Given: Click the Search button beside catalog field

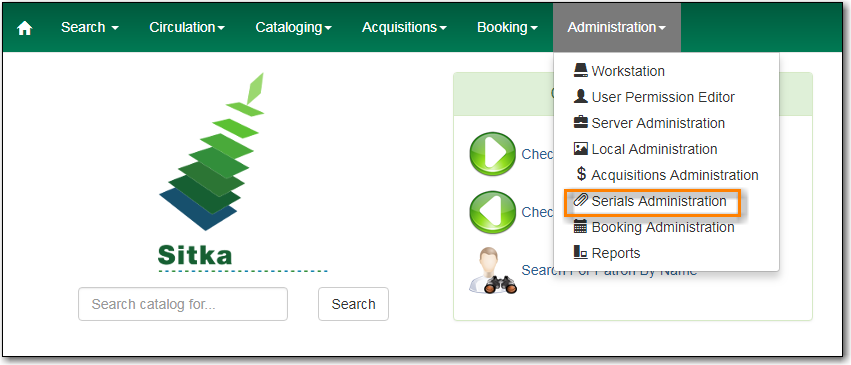Looking at the screenshot, I should (353, 304).
